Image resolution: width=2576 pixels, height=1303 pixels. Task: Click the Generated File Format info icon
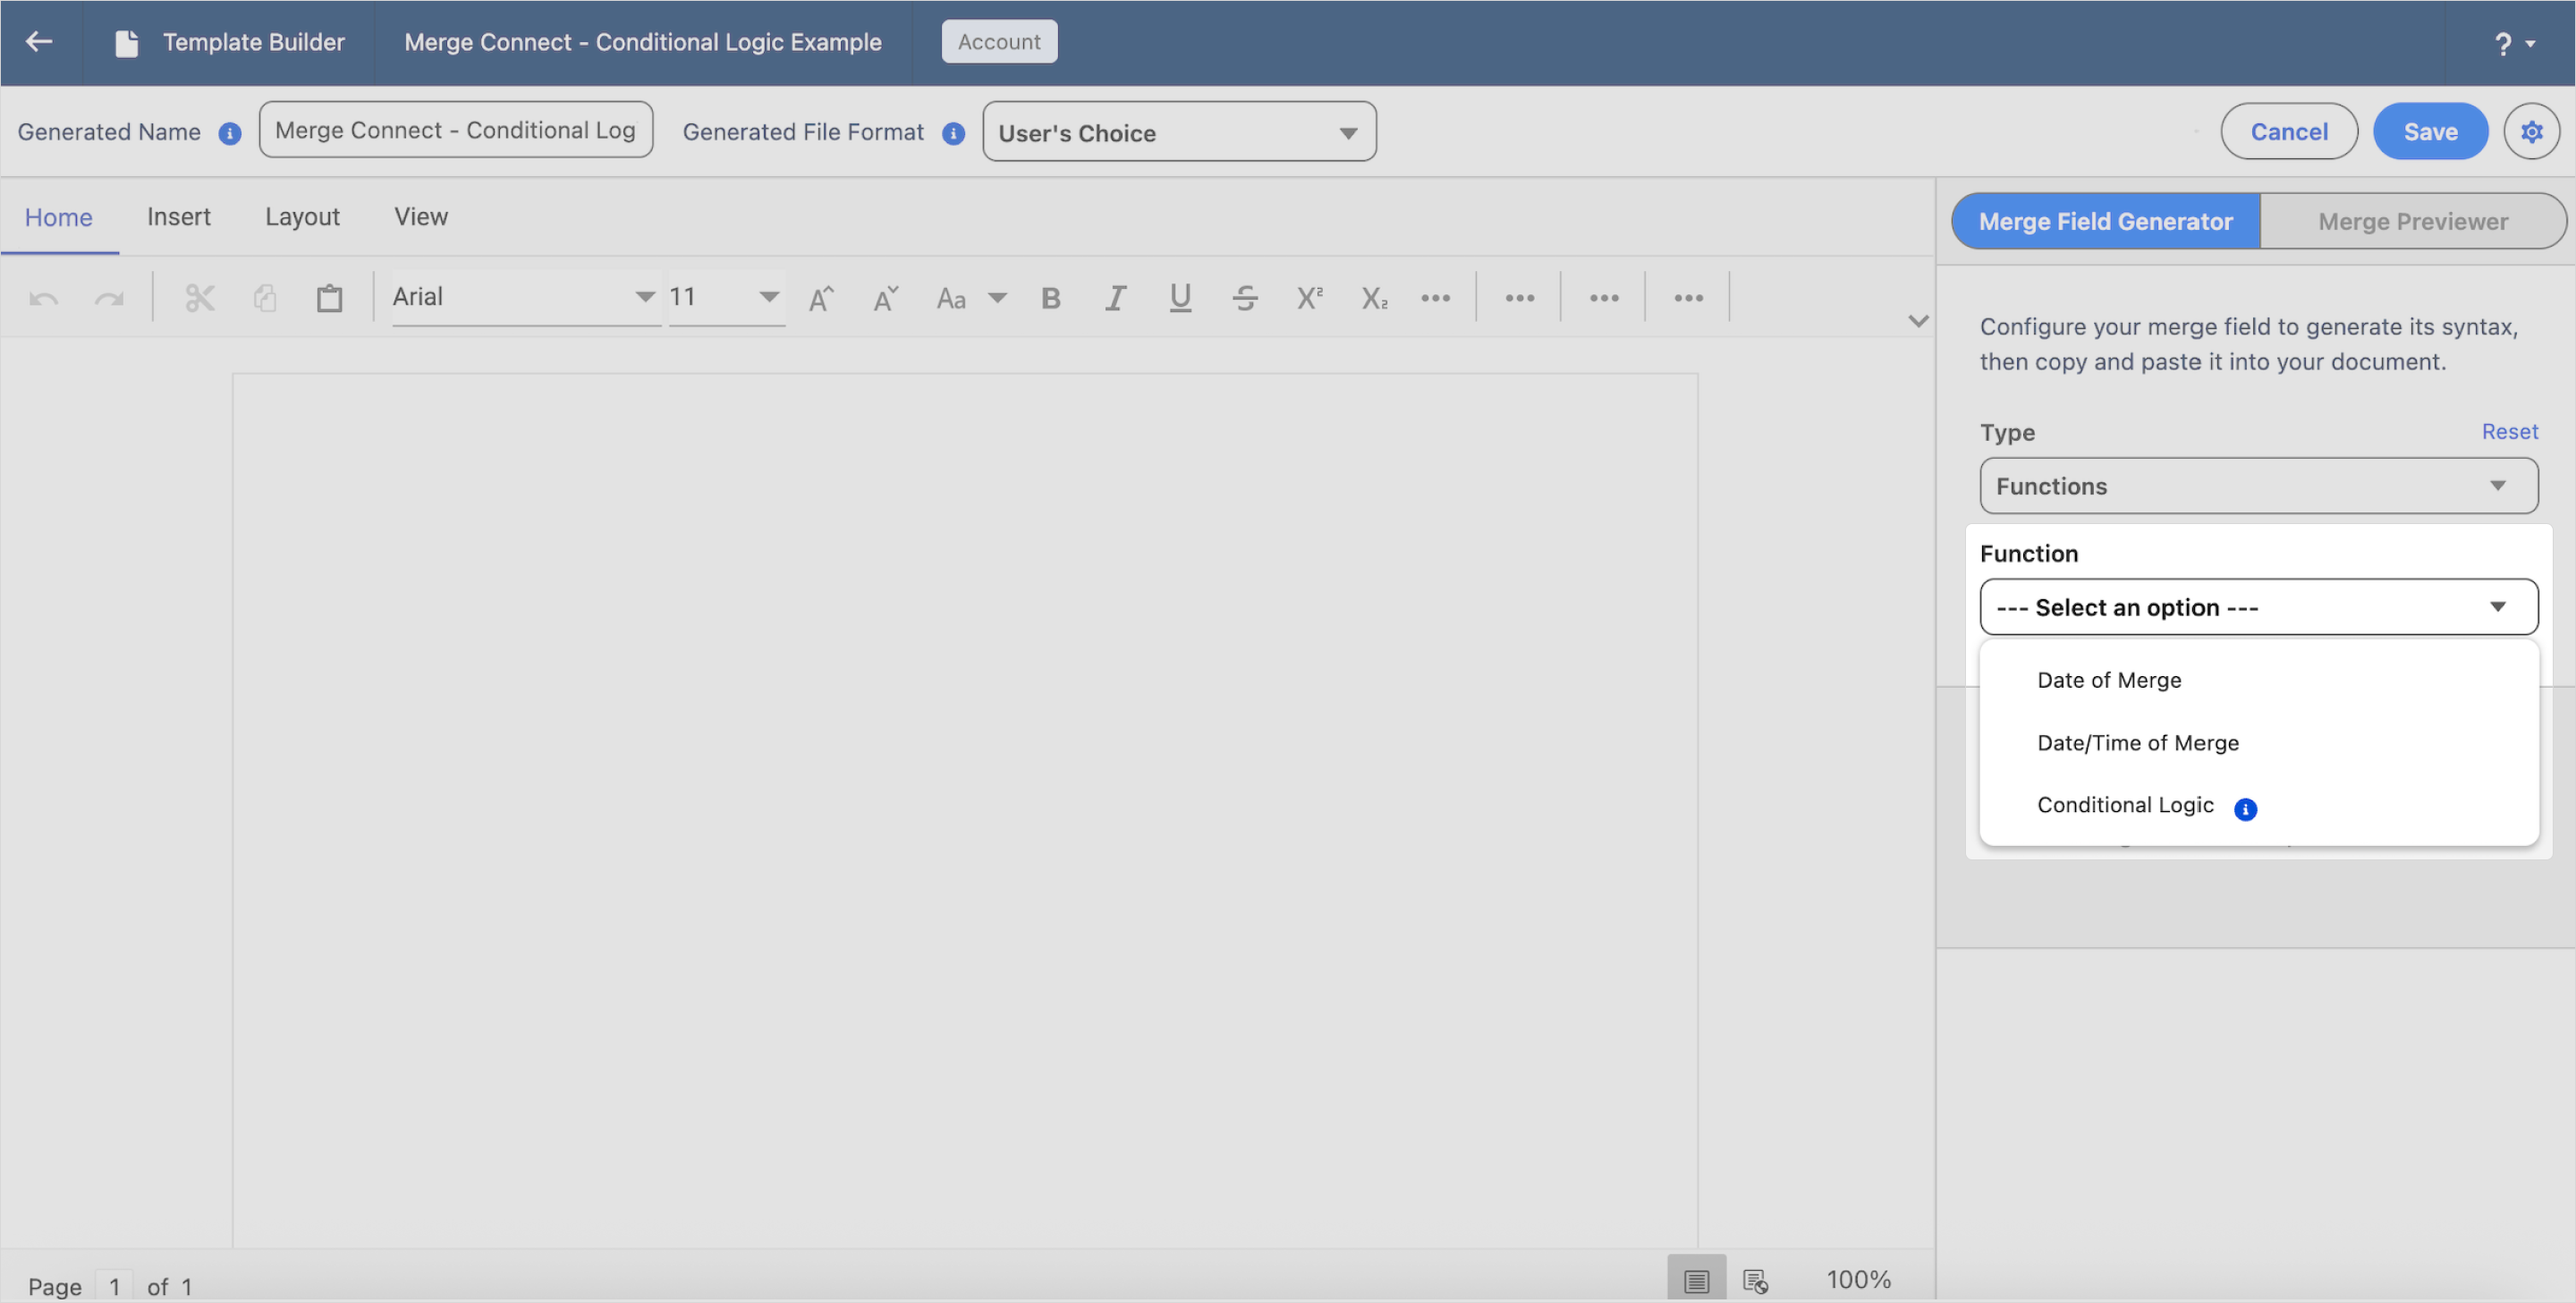point(953,133)
